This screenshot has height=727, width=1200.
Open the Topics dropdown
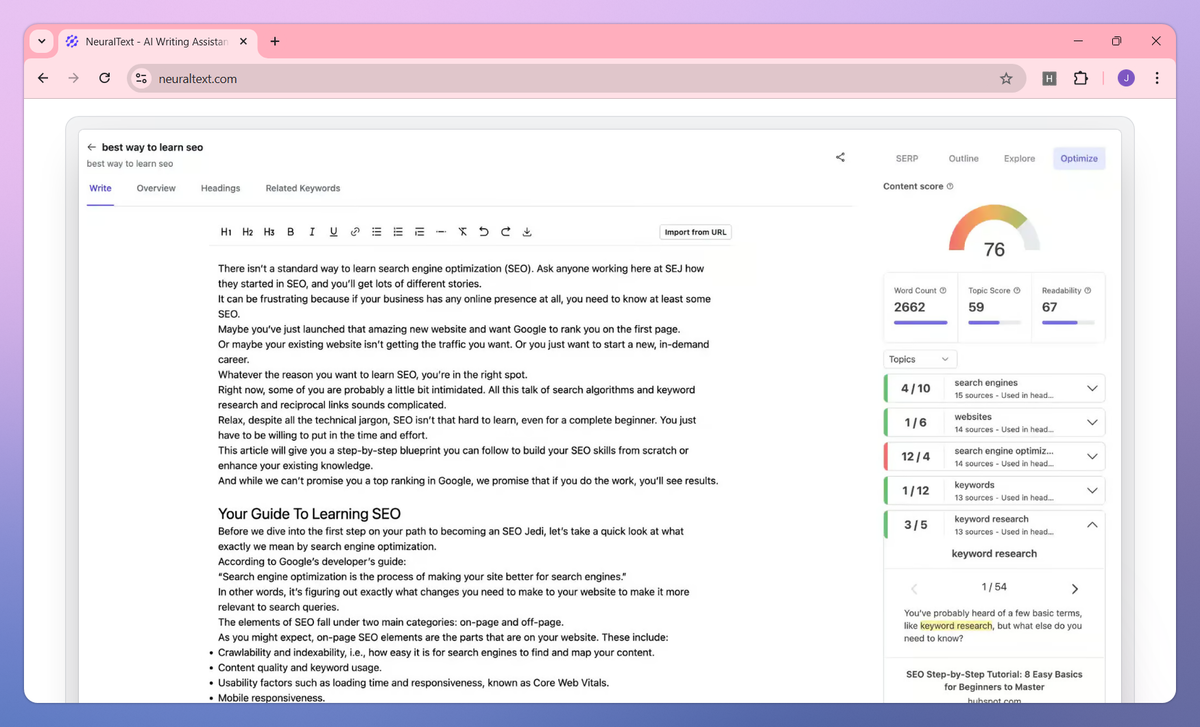pyautogui.click(x=919, y=358)
